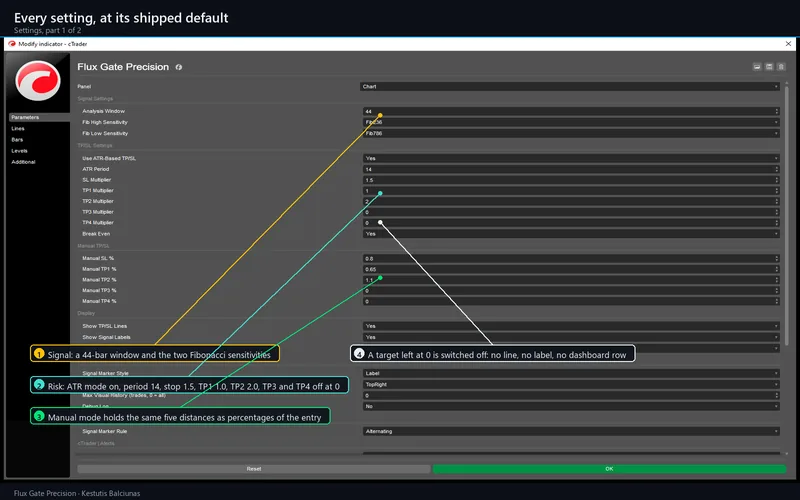800x500 pixels.
Task: Open the dropdown showing TopRight
Action: point(571,385)
